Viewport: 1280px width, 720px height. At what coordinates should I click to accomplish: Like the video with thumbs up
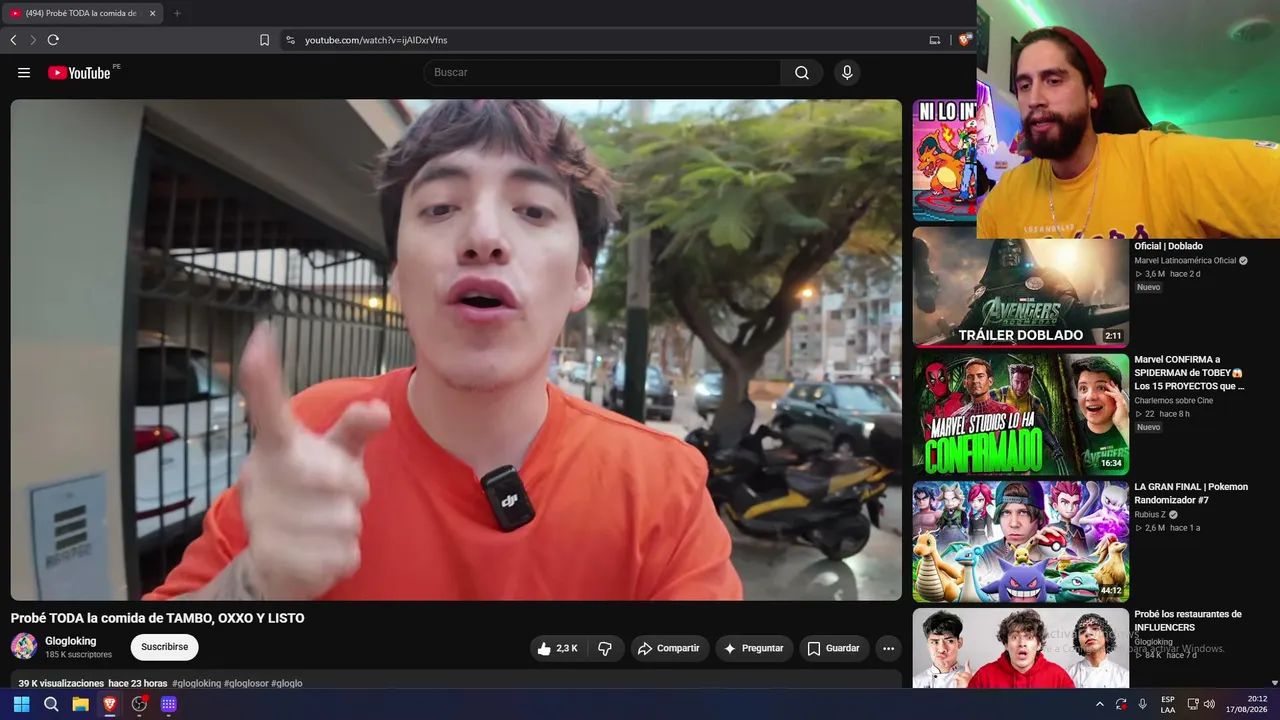558,648
